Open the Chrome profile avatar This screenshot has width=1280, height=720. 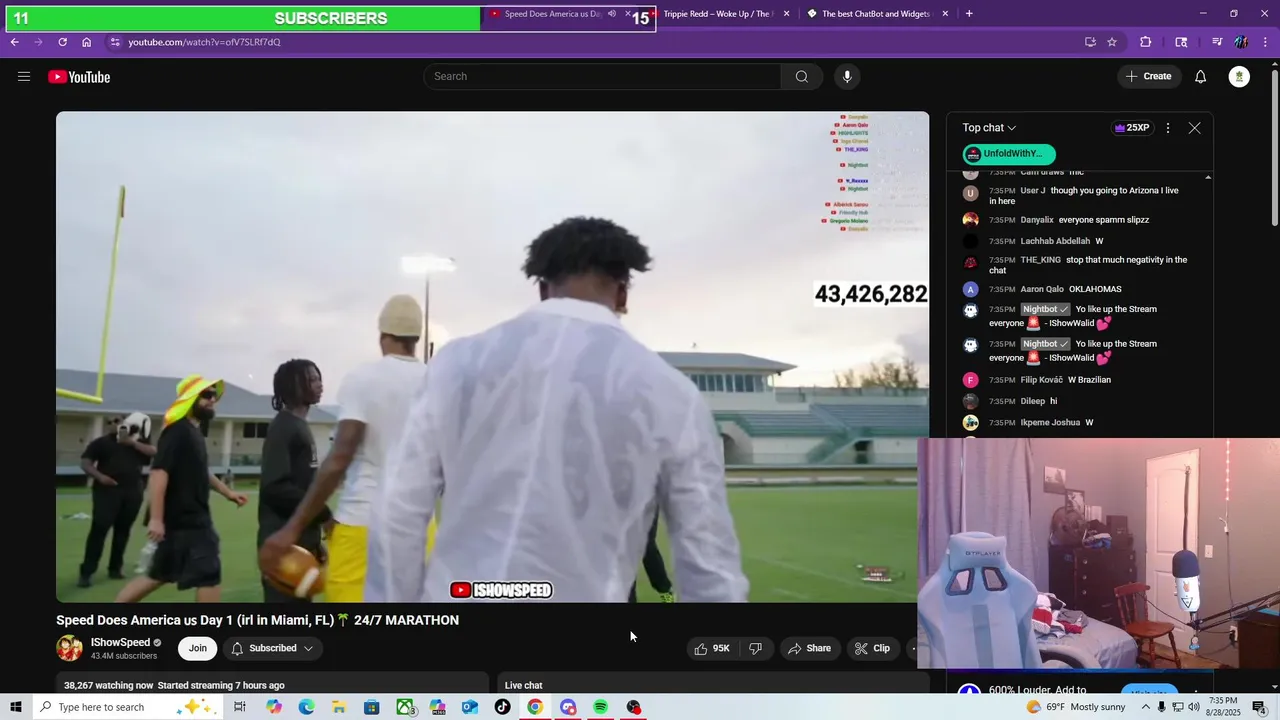[1241, 42]
